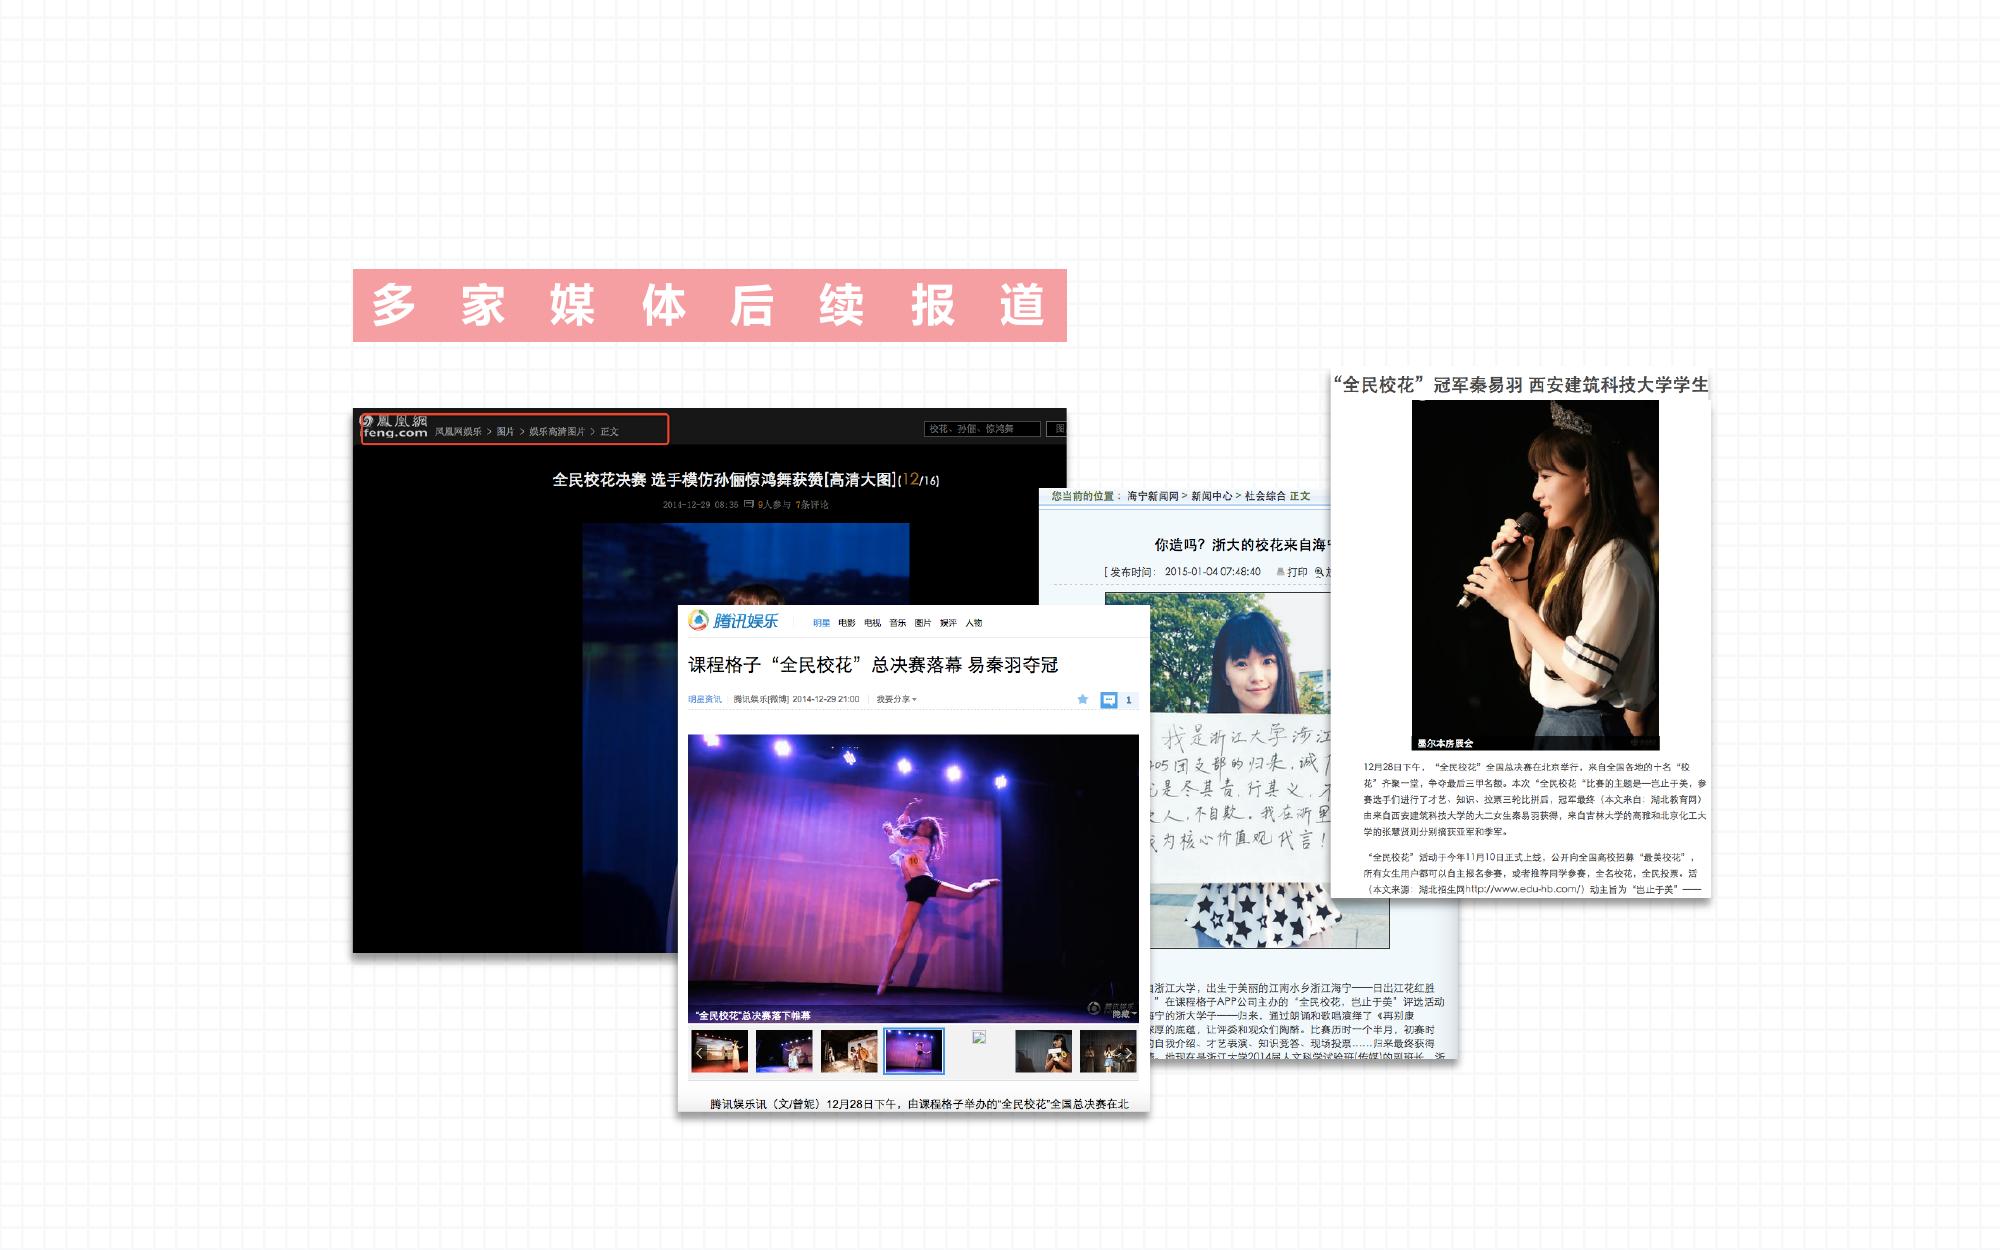Click the date 2014-12-29 21:00 in the Tencent article
Screen dimensions: 2000x1250
point(826,699)
